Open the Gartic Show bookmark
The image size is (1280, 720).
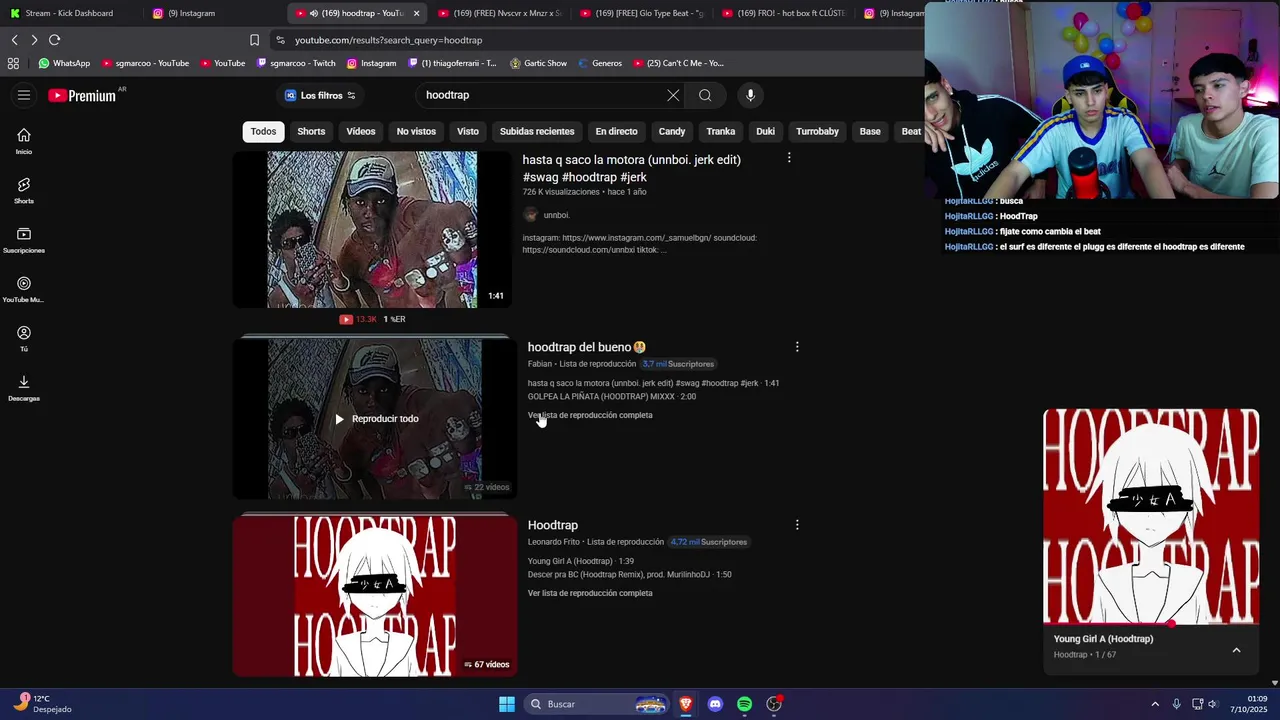pos(538,63)
